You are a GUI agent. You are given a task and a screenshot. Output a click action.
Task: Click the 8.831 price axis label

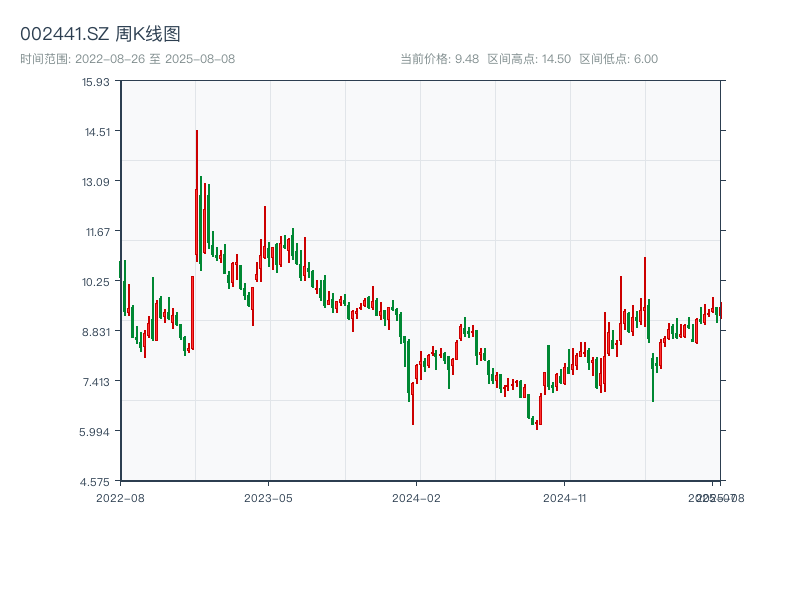point(96,331)
